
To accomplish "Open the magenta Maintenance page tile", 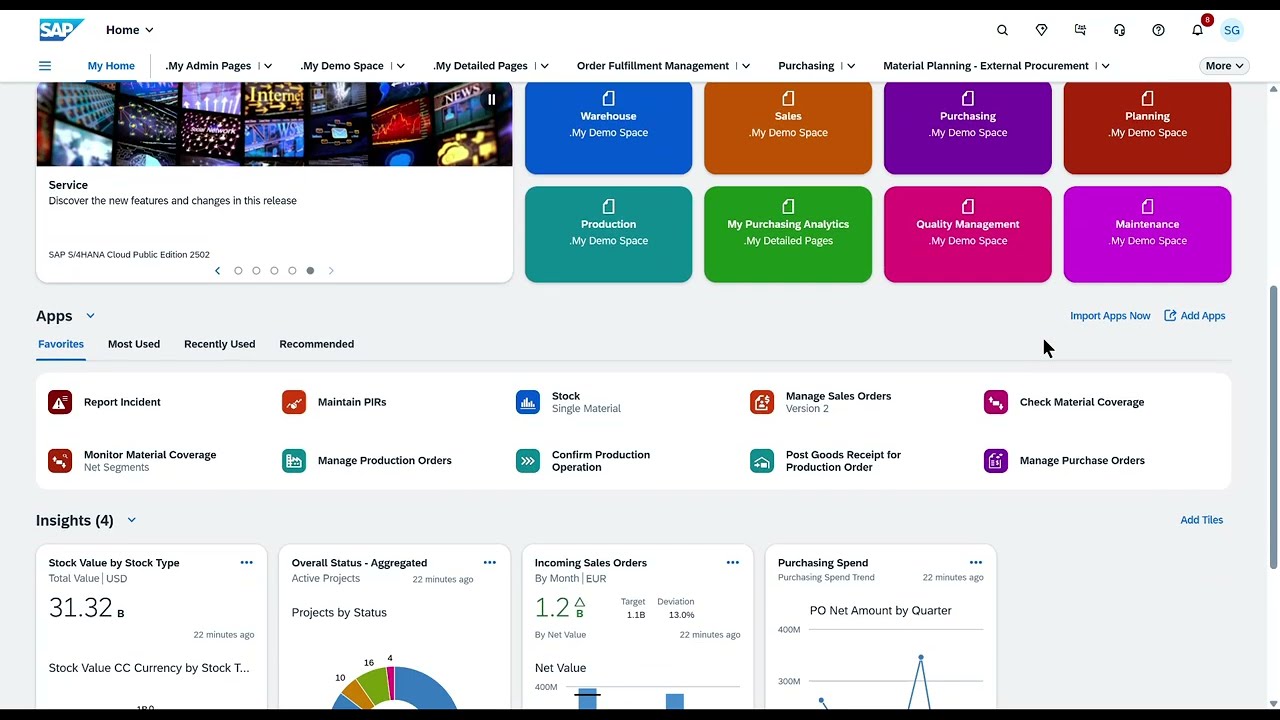I will pyautogui.click(x=1147, y=234).
